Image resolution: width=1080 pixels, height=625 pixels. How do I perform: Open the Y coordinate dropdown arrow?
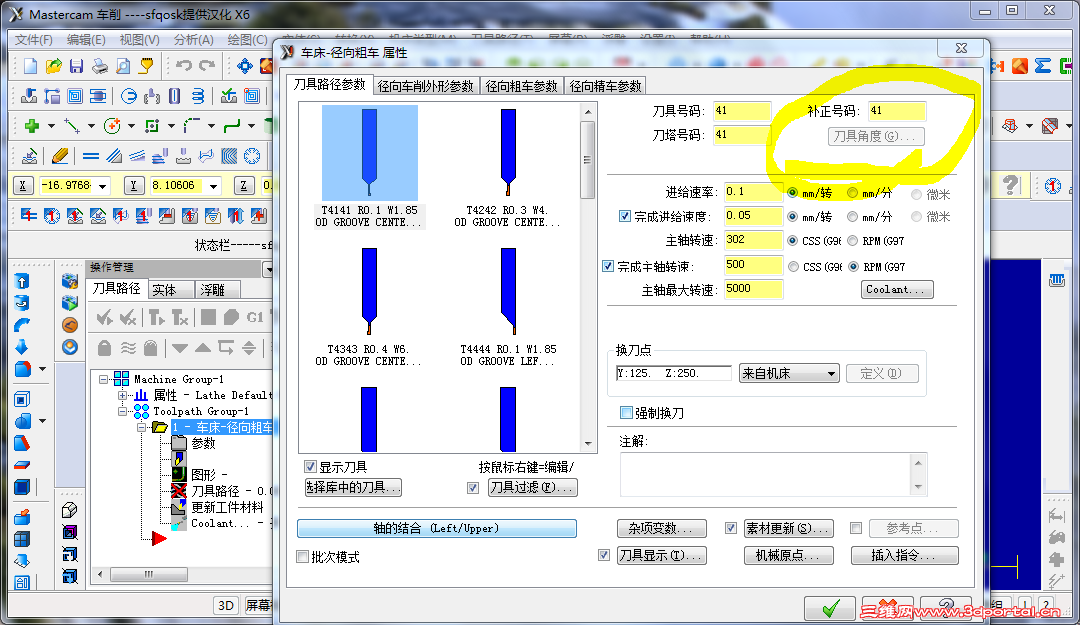point(214,186)
